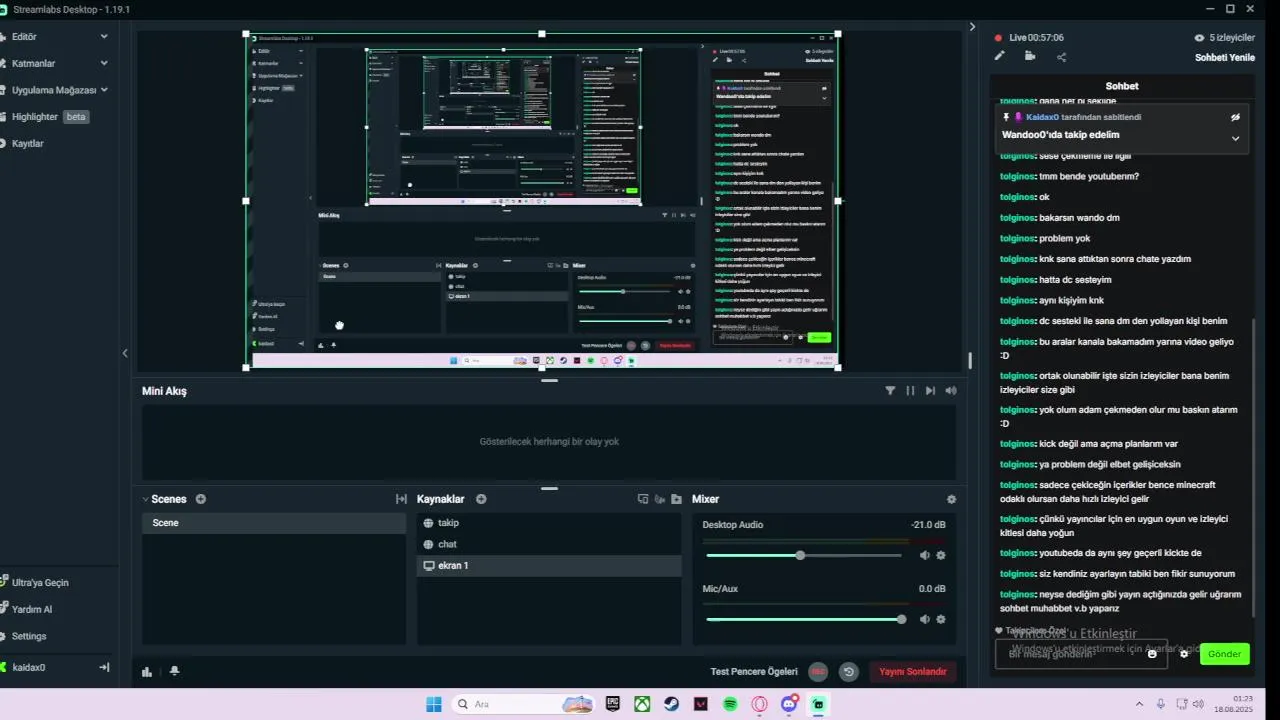Click the taskbar Ara search box
1280x720 pixels.
coord(522,704)
